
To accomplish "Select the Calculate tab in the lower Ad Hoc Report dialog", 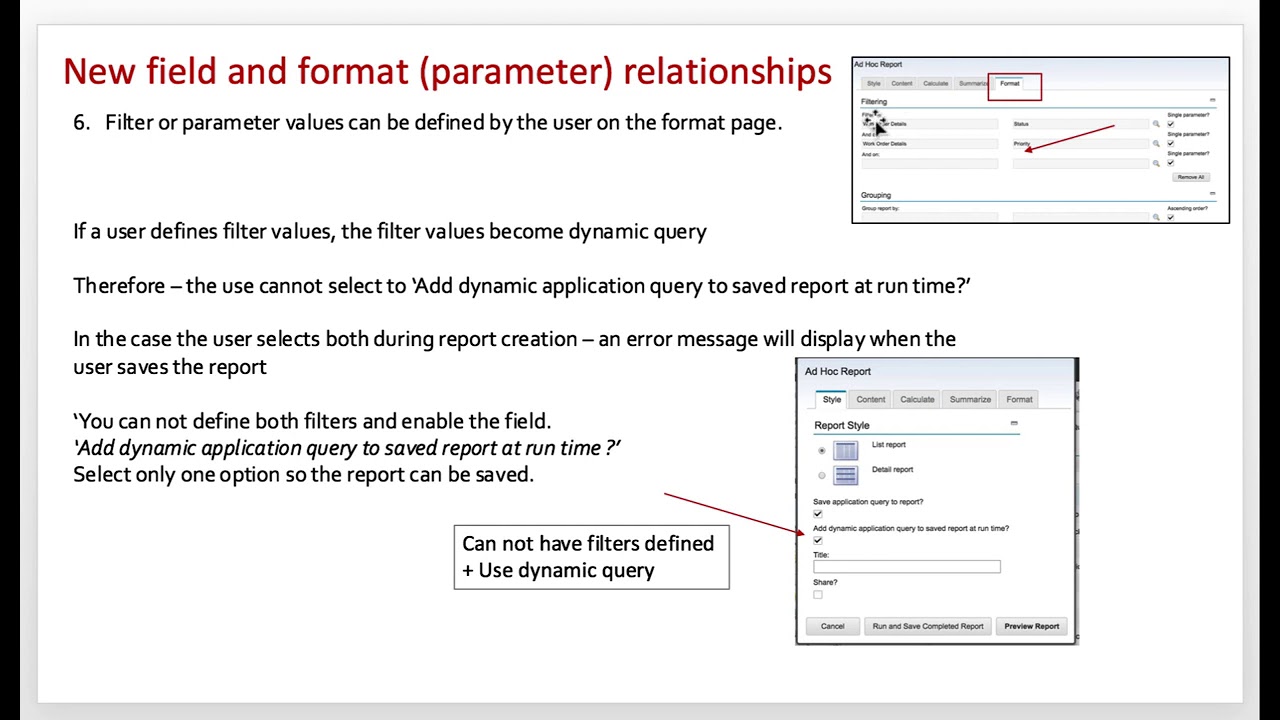I will [x=917, y=399].
